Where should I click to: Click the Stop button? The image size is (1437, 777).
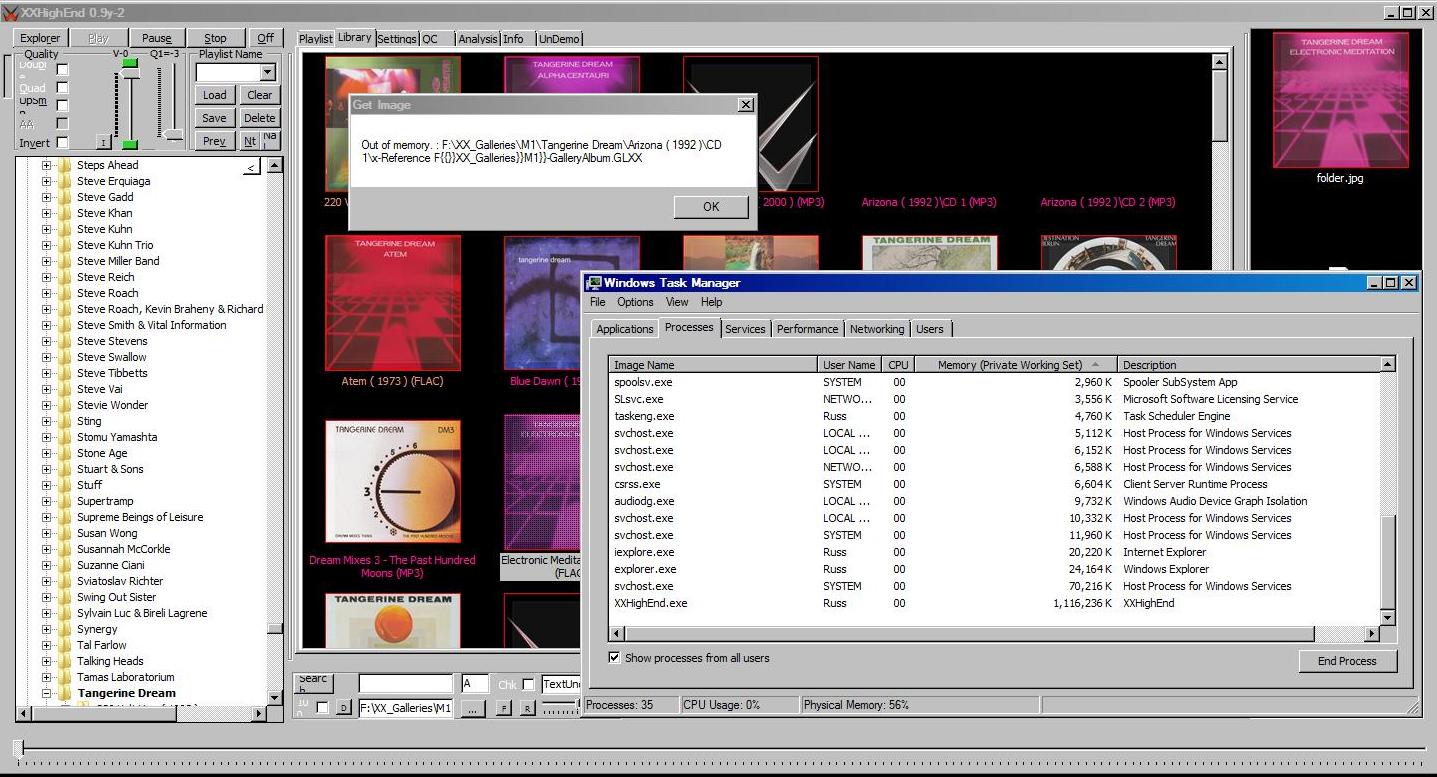click(x=215, y=38)
